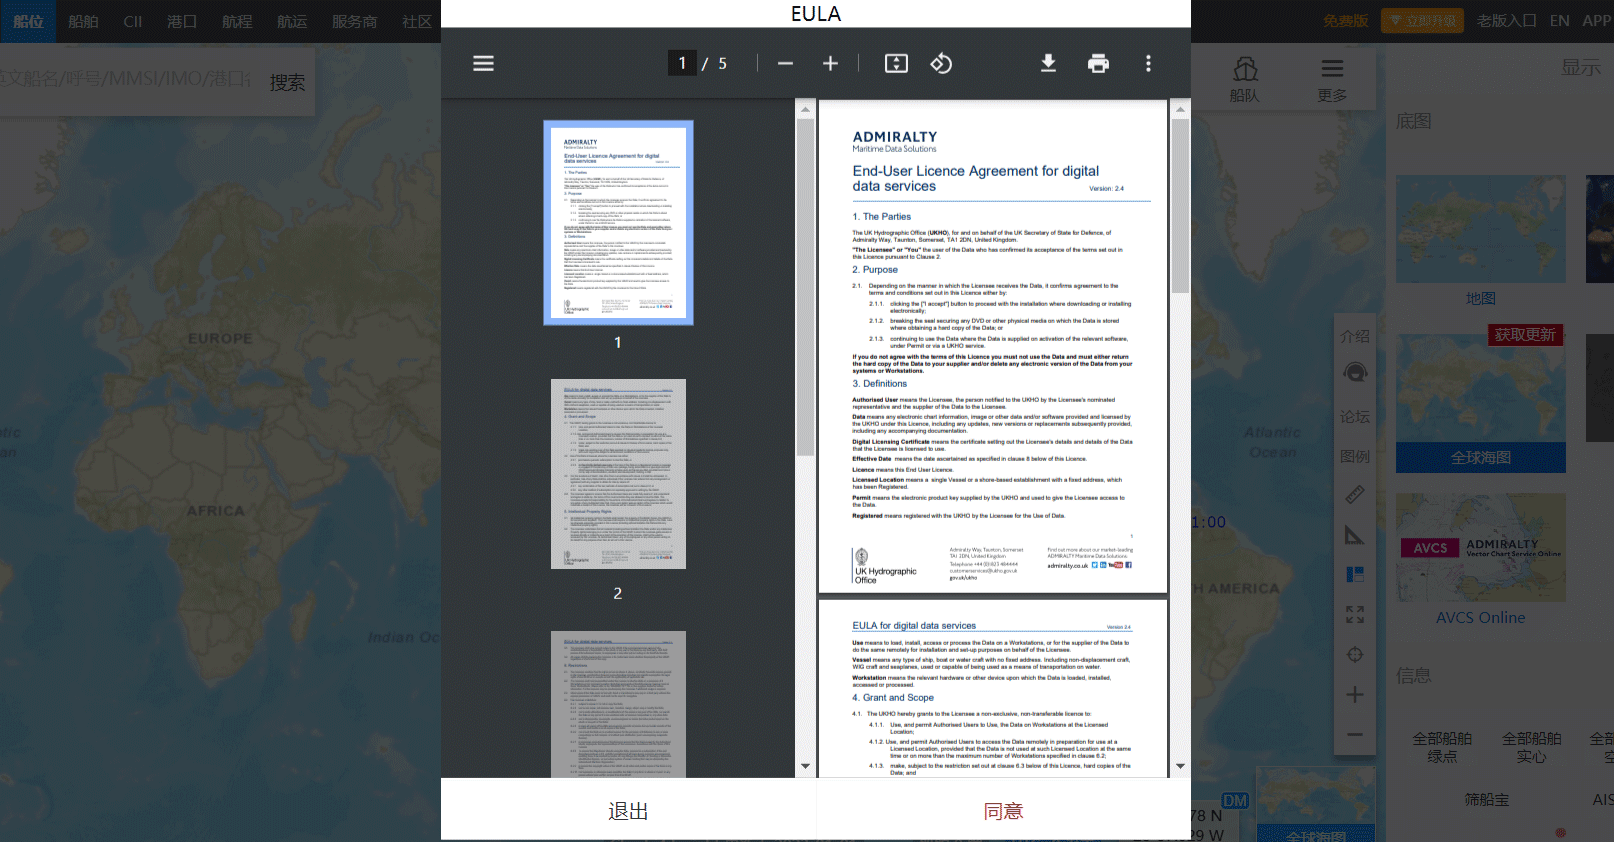Click the locate crosshair icon

[1355, 654]
